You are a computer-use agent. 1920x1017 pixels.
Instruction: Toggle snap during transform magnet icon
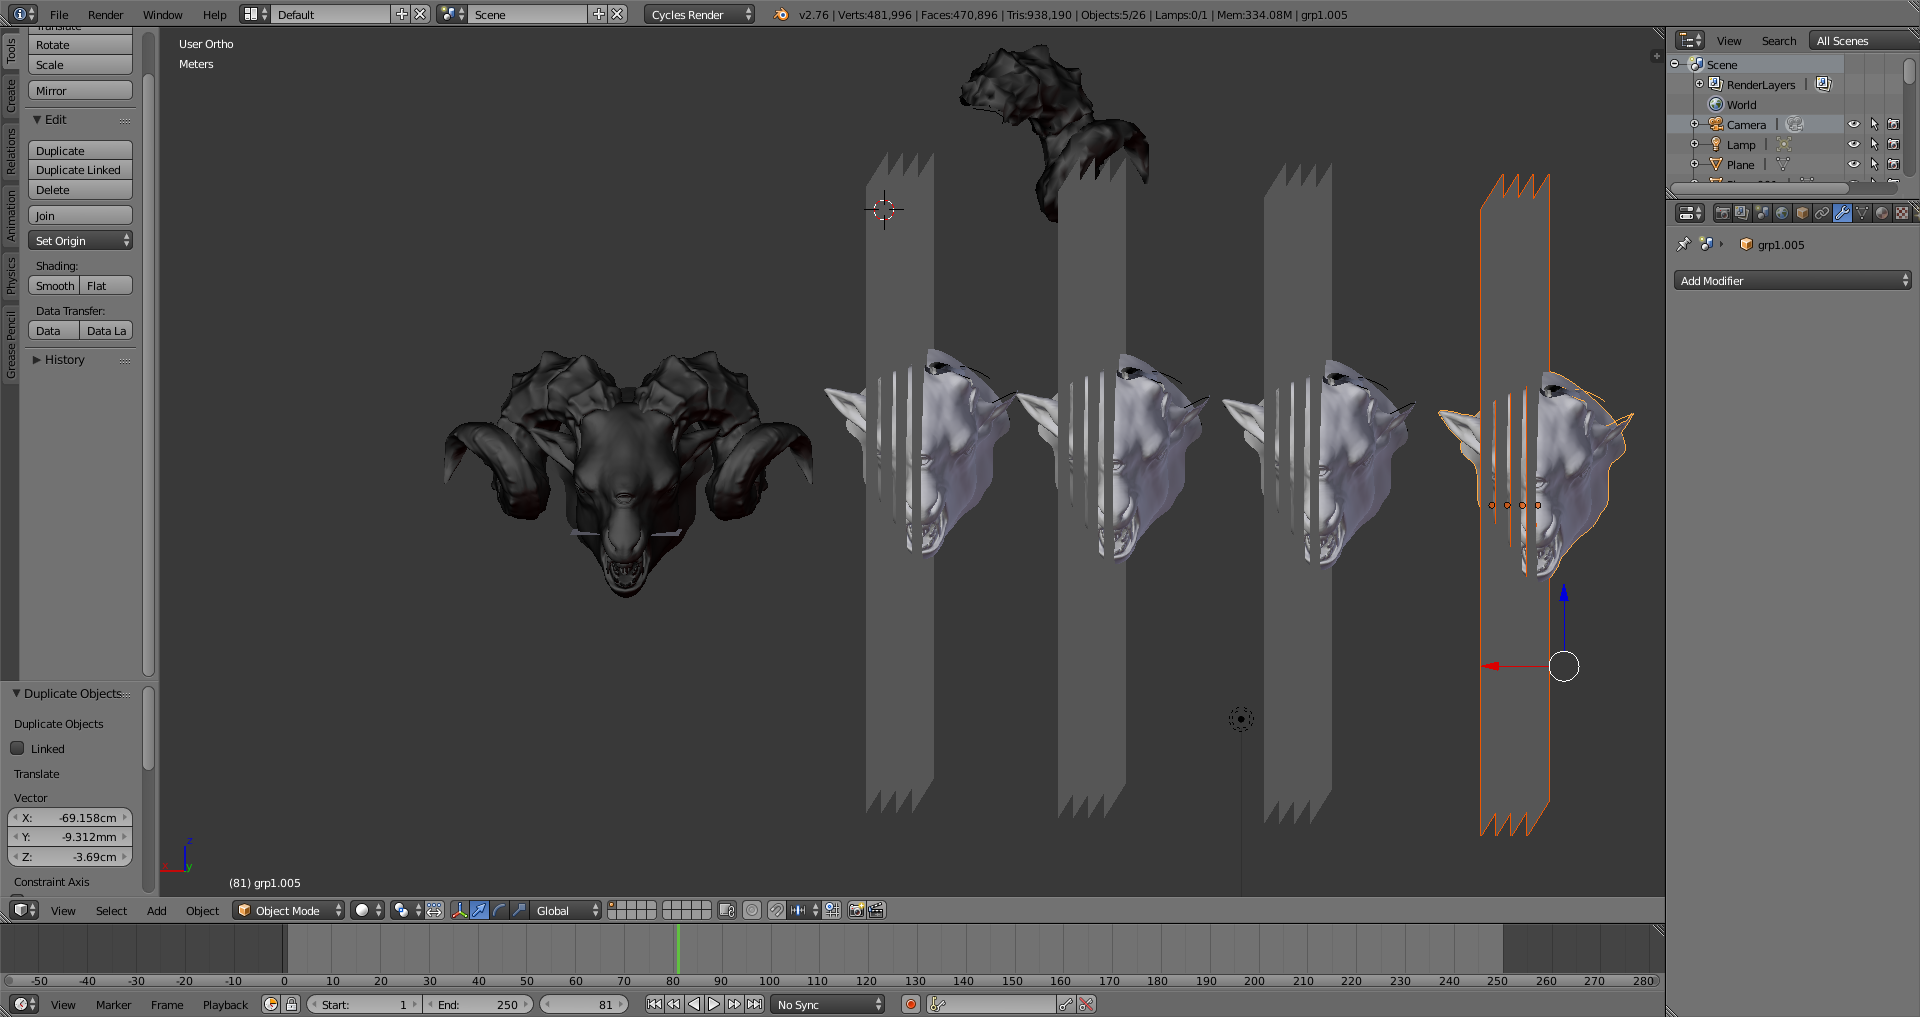776,910
